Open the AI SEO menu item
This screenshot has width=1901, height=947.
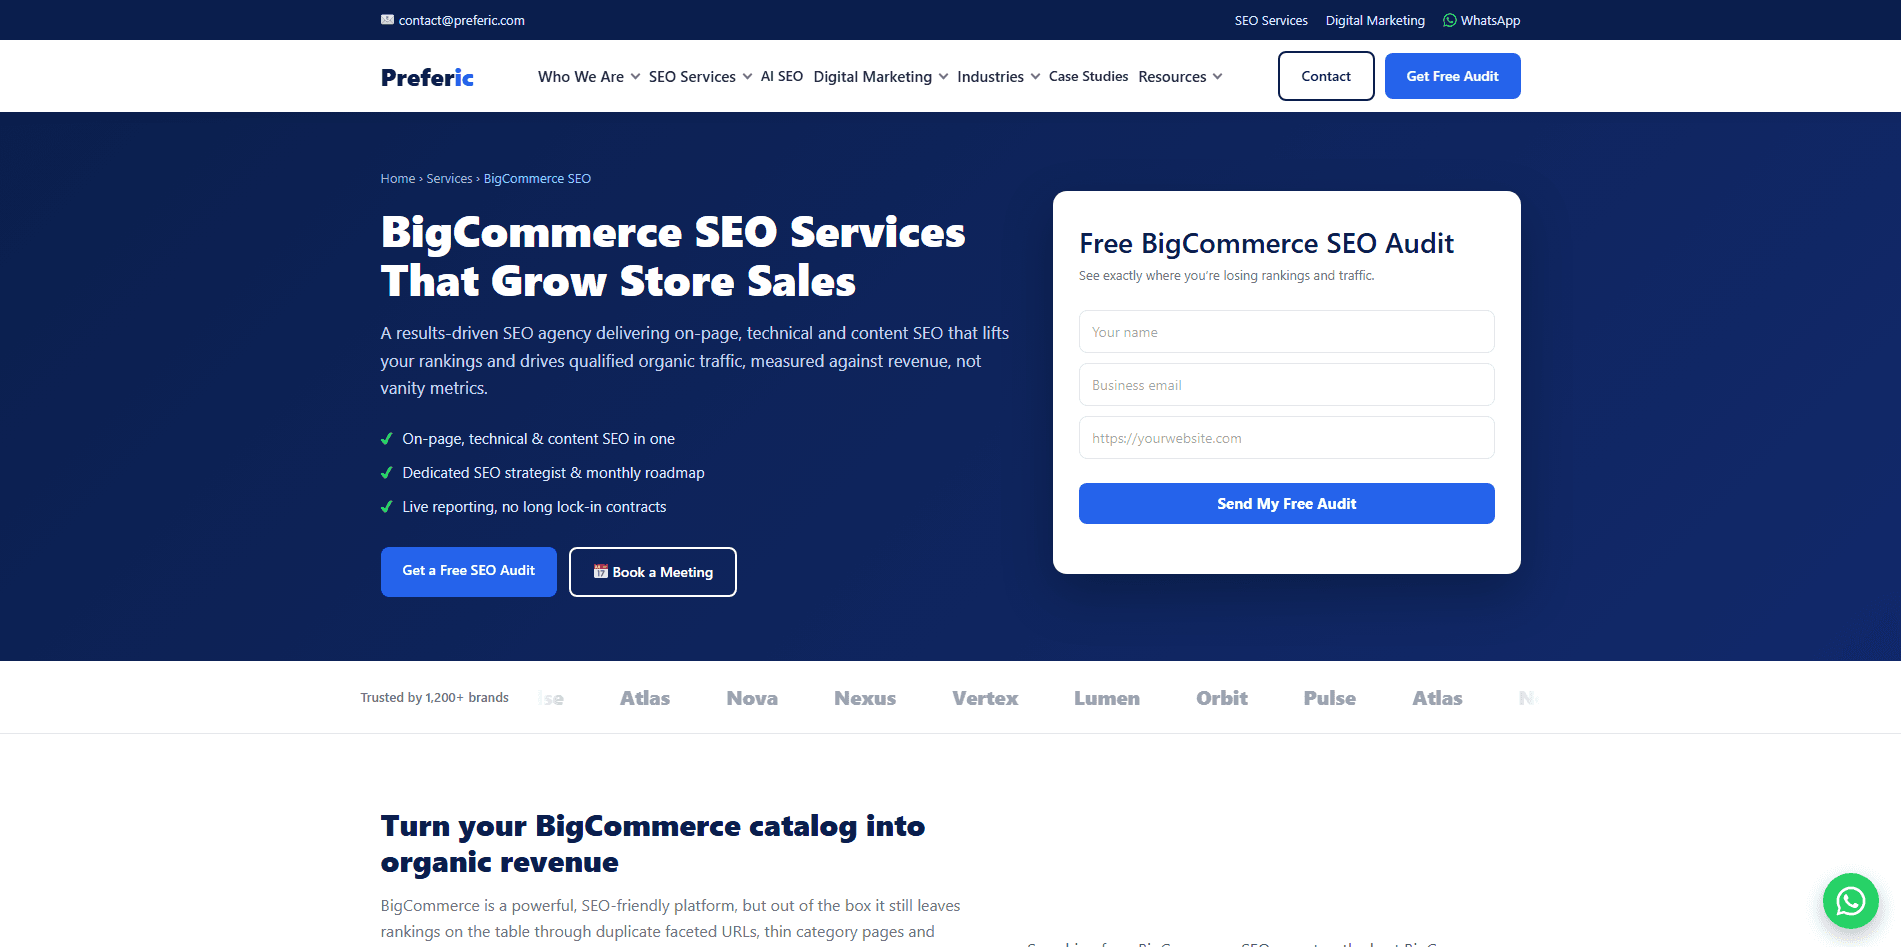tap(782, 76)
